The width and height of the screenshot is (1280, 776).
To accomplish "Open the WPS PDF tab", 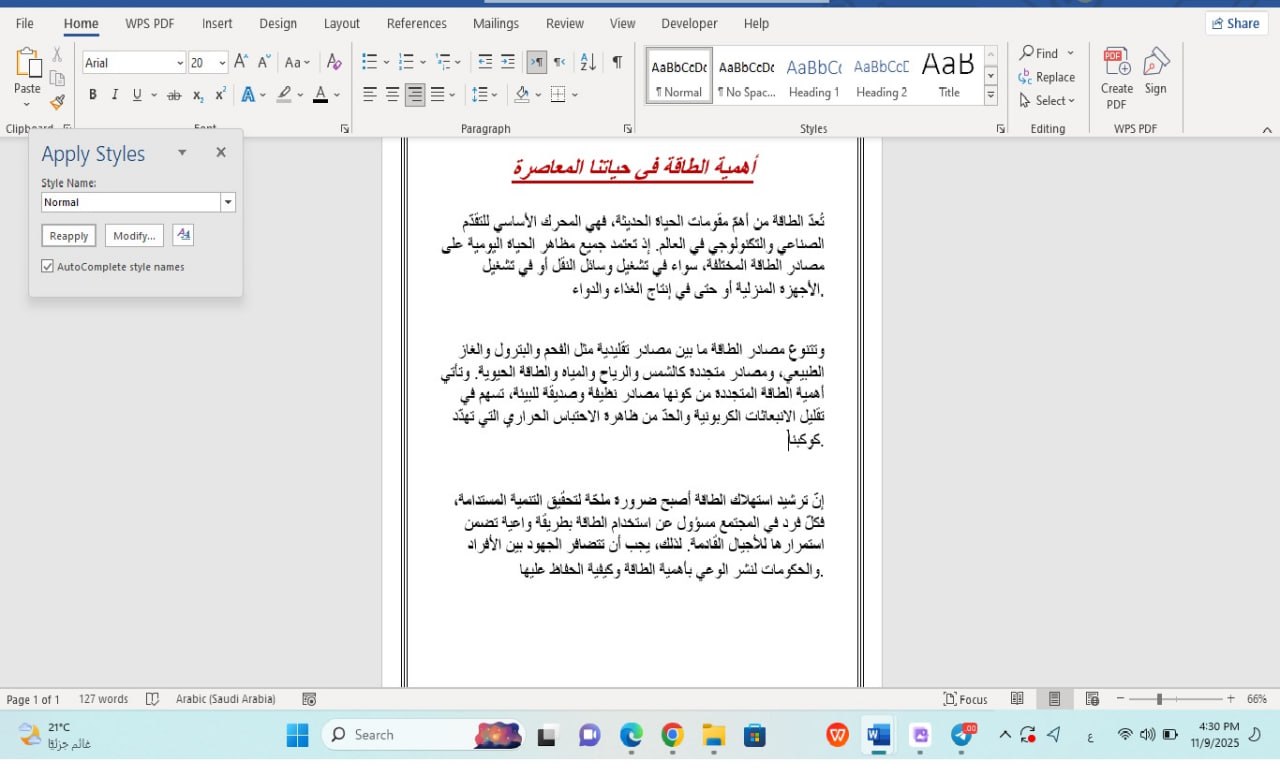I will [150, 23].
